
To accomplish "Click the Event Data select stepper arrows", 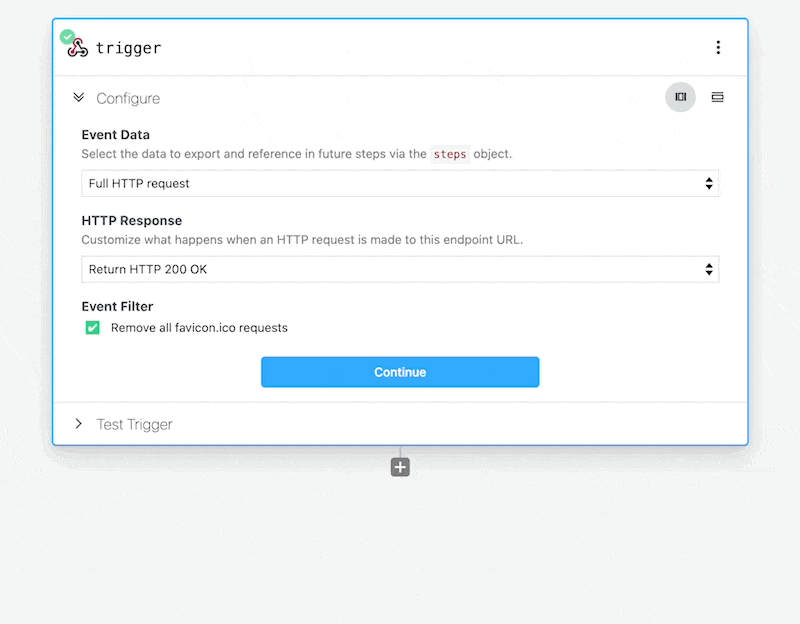I will point(709,183).
